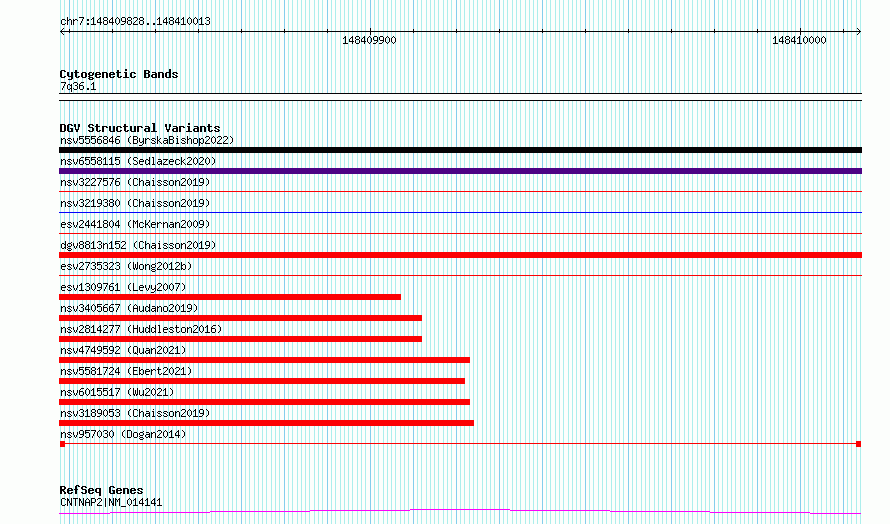Click the Cytogenetic Bands track title
This screenshot has height=524, width=890.
pyautogui.click(x=119, y=74)
